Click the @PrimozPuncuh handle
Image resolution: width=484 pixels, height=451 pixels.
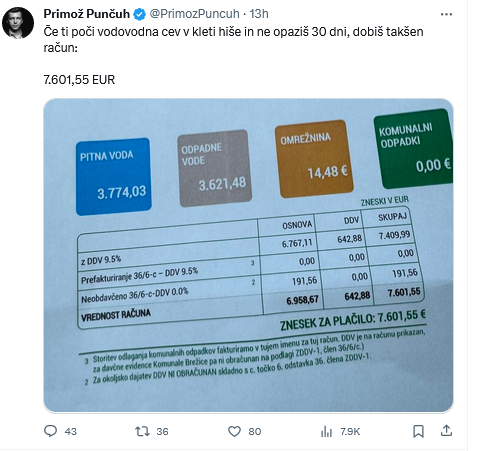(194, 14)
